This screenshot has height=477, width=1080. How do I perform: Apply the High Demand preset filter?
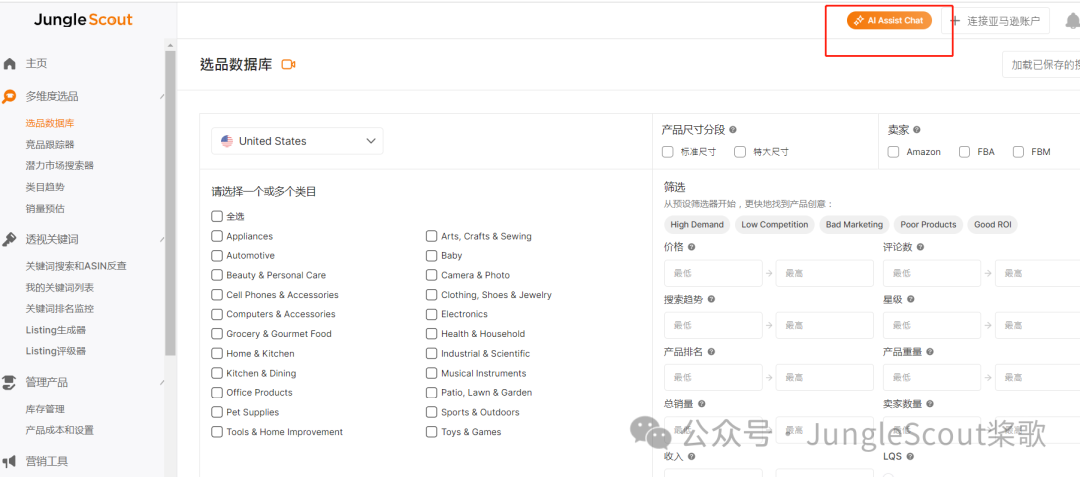pos(697,224)
